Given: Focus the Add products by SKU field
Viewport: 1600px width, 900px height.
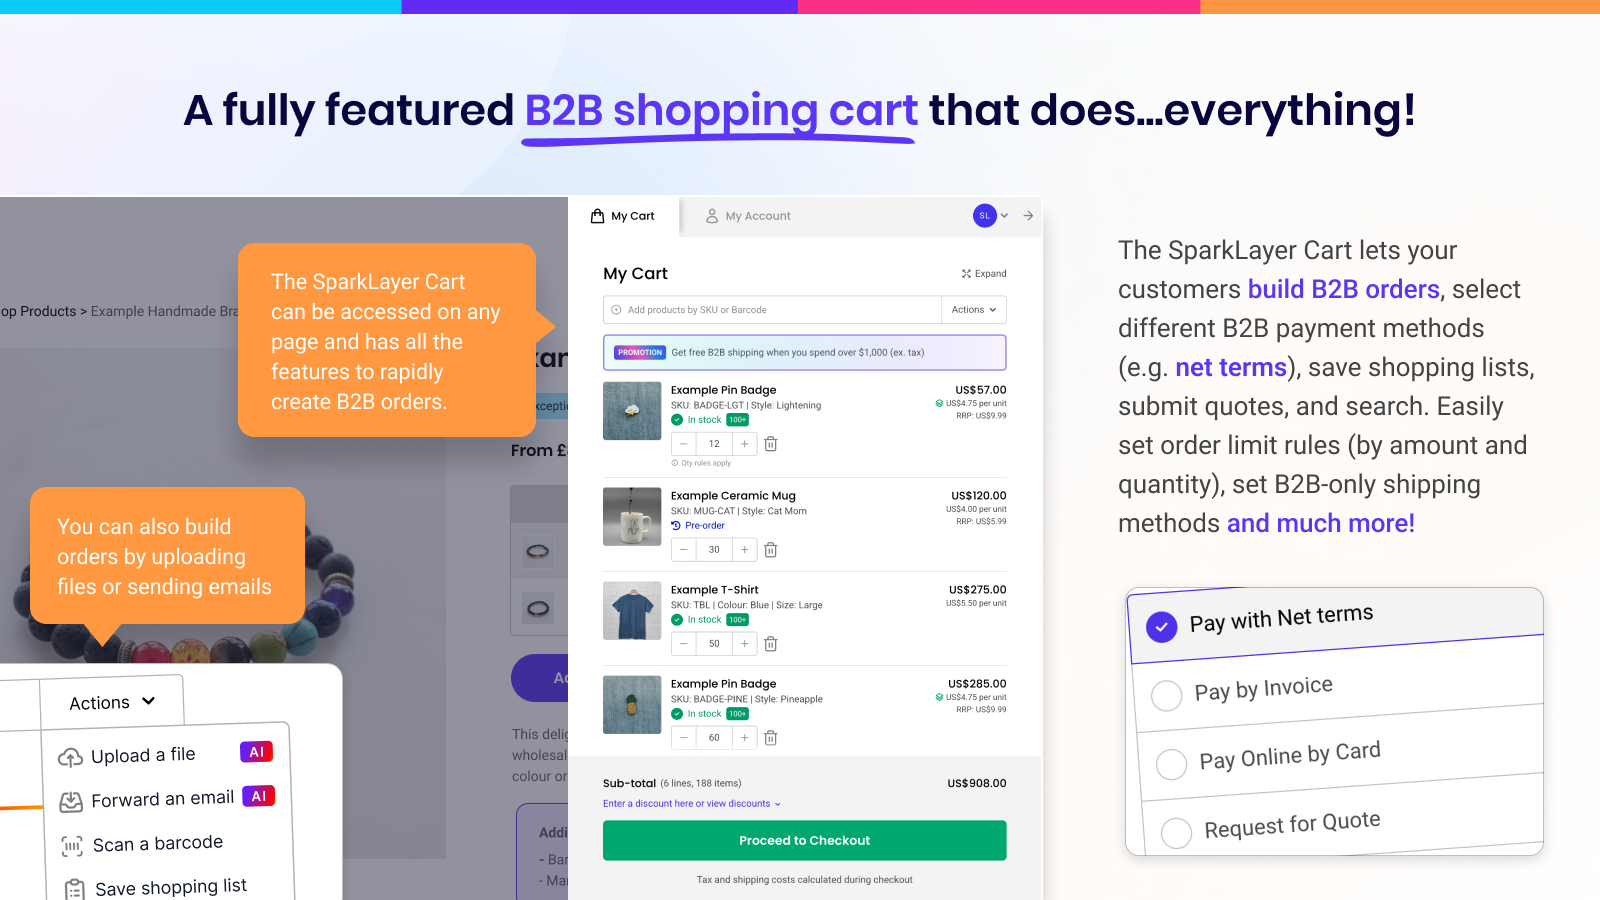Looking at the screenshot, I should [772, 310].
